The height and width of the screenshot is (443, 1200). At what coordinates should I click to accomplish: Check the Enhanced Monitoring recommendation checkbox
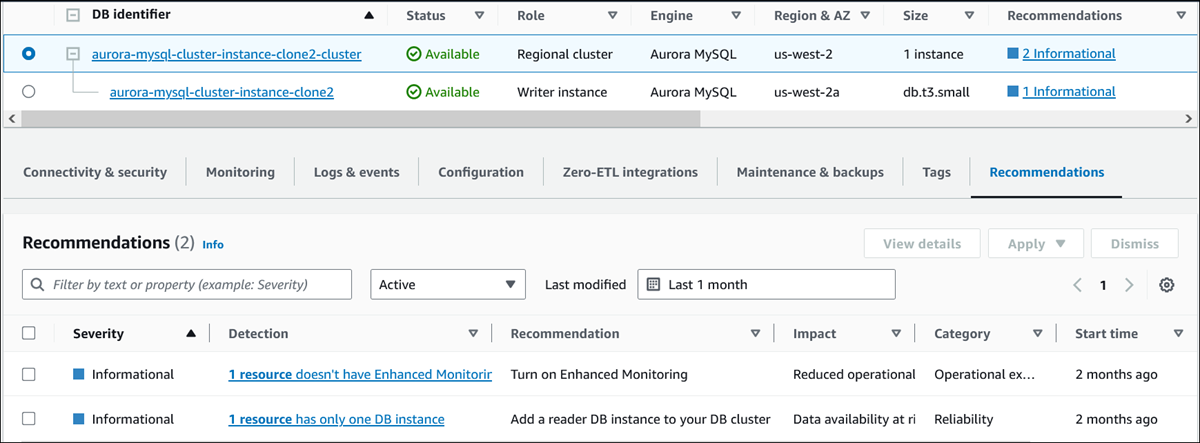pos(29,375)
